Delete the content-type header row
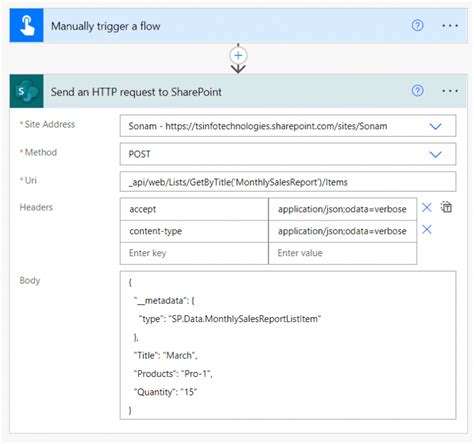474x444 pixels. tap(427, 229)
